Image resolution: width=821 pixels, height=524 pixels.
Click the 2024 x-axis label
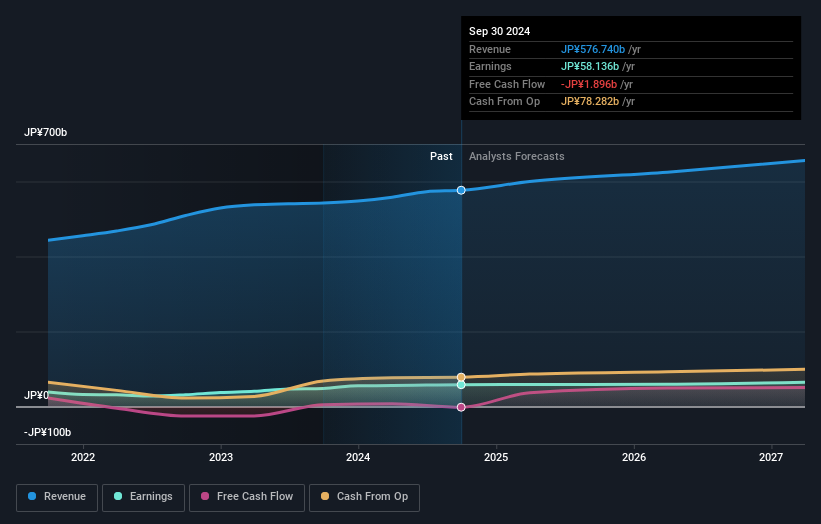(x=358, y=457)
